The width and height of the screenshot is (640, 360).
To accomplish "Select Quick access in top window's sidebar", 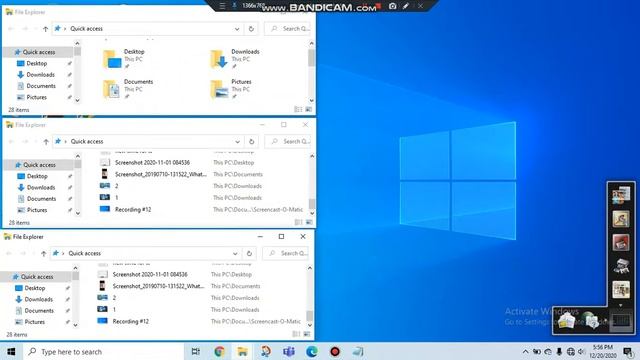I will 39,52.
